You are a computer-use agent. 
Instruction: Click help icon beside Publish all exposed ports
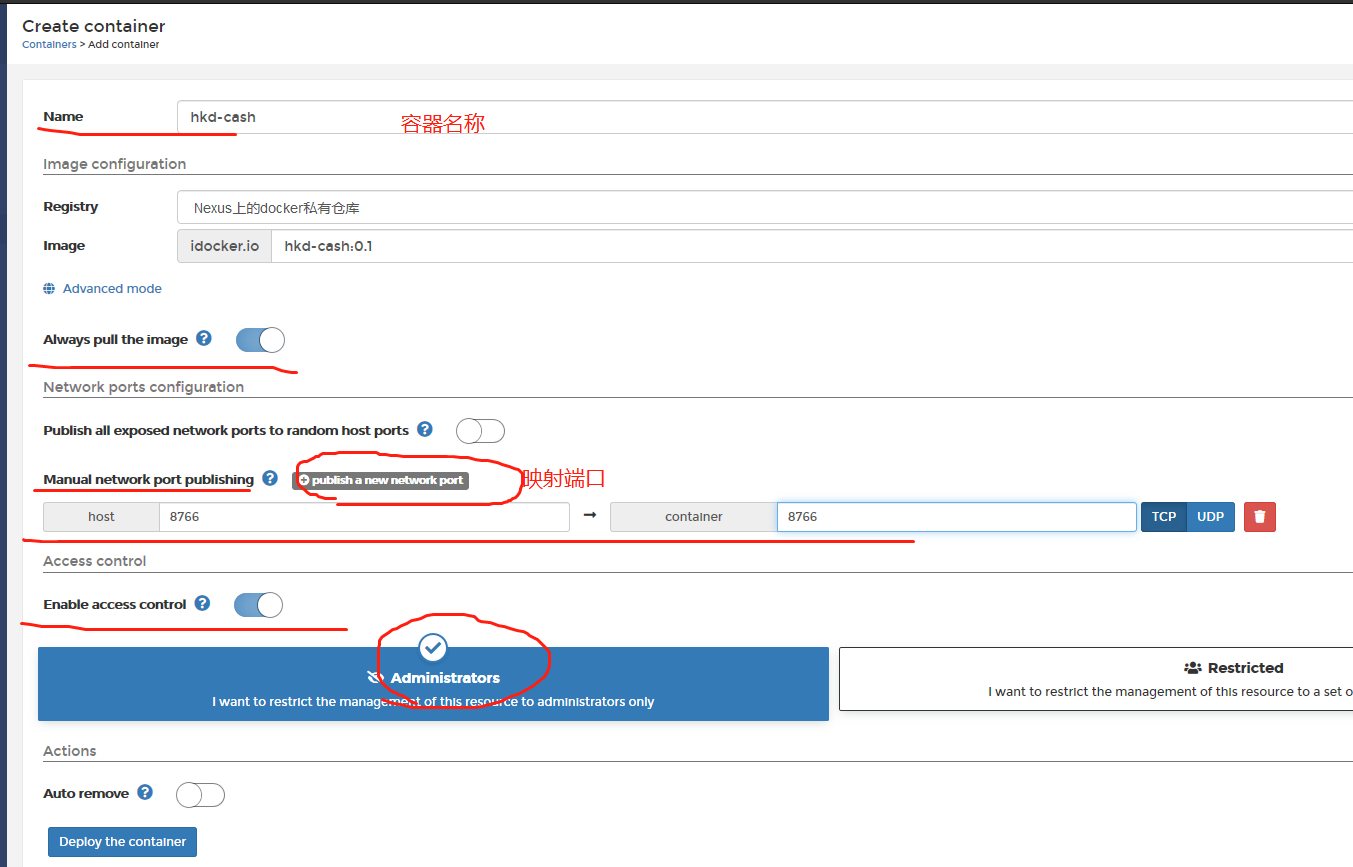(x=425, y=429)
